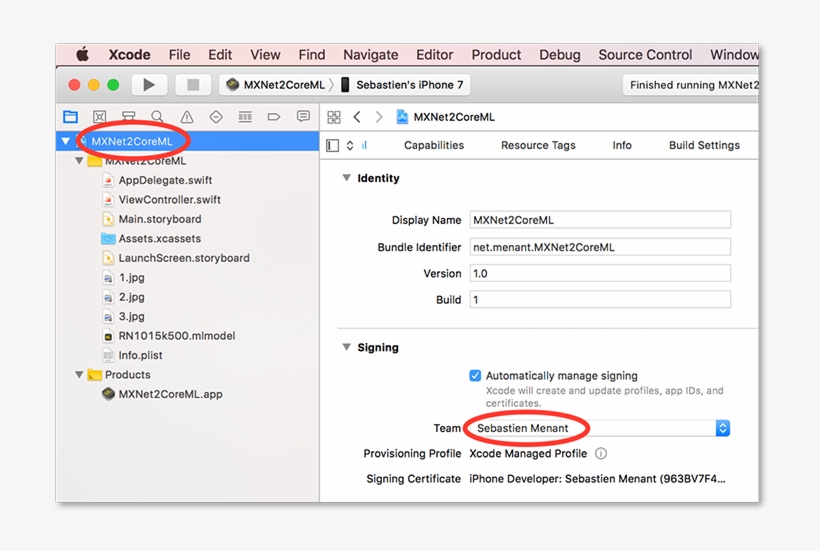The image size is (820, 551).
Task: Select MXNet2CoreML.app product
Action: 170,394
